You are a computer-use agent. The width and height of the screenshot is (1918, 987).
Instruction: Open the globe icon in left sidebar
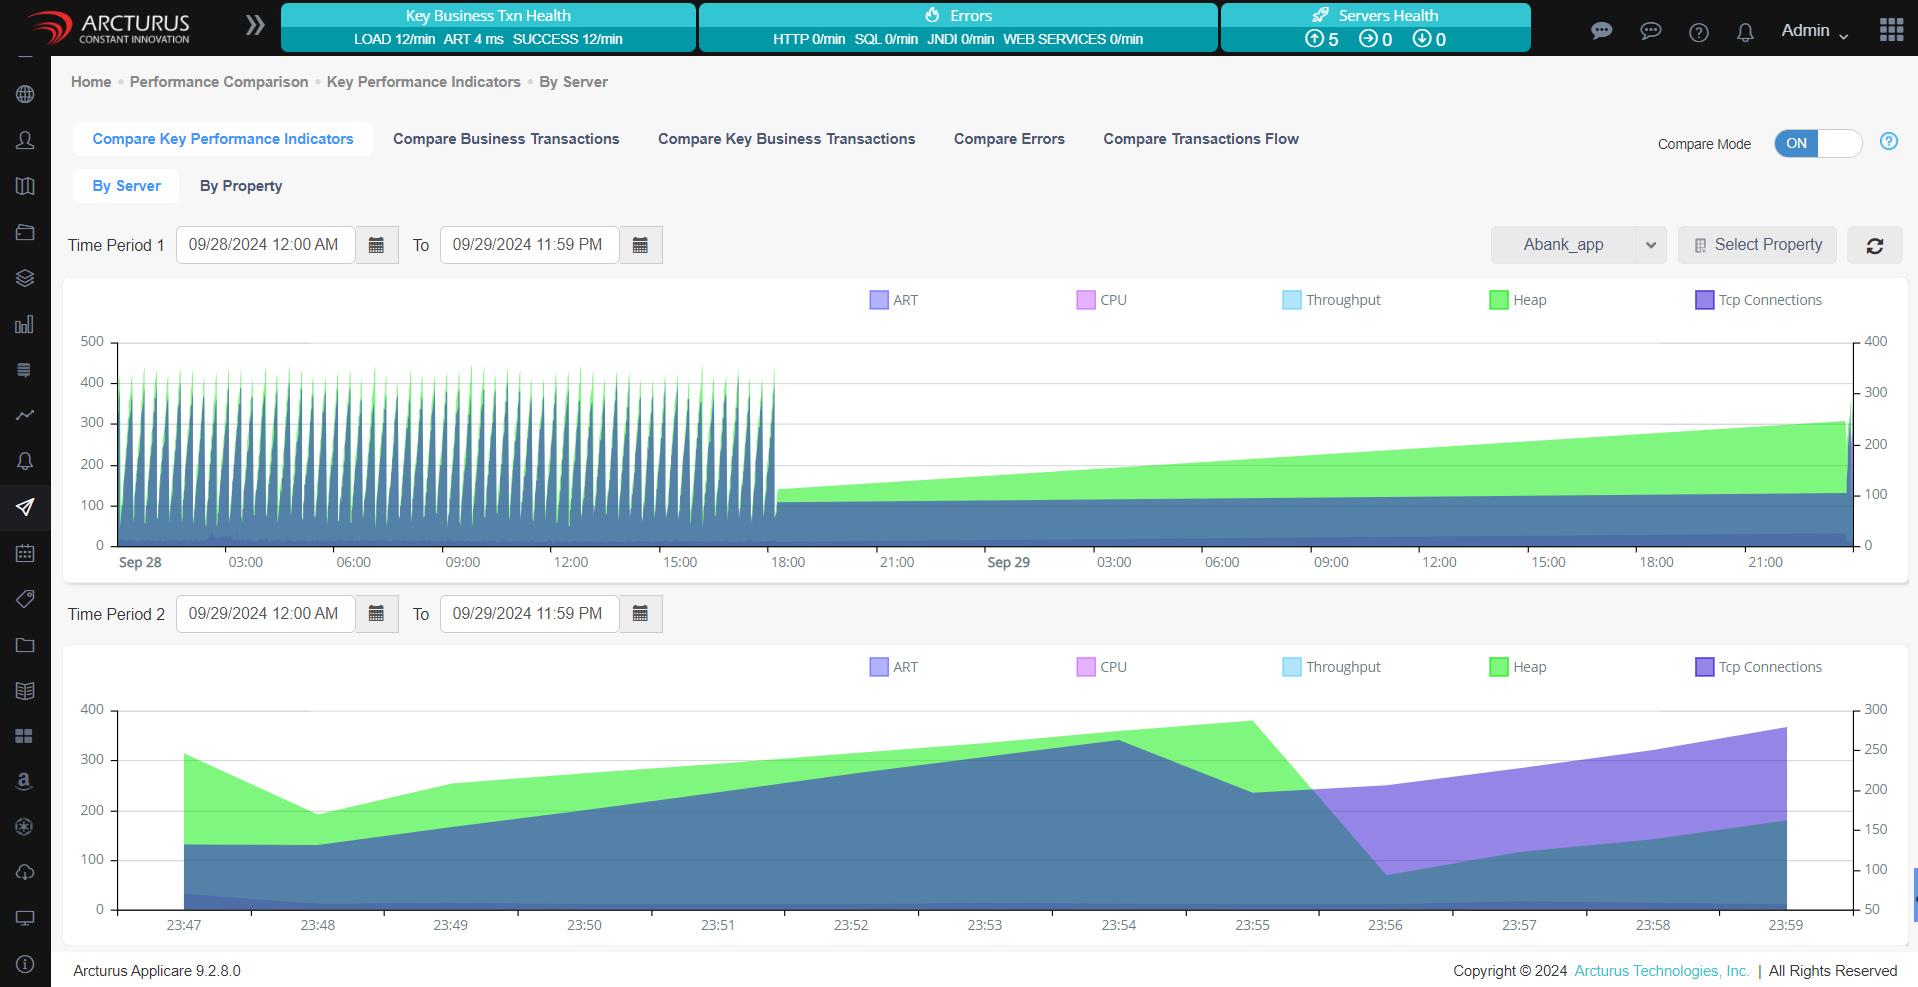25,94
